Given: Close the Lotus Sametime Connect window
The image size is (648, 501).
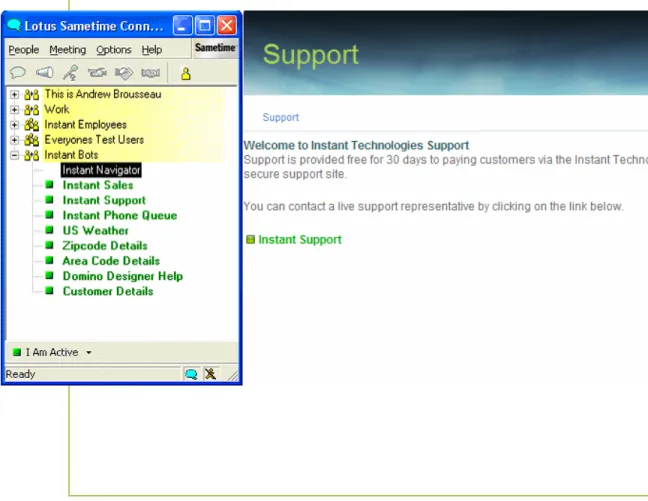Looking at the screenshot, I should pyautogui.click(x=227, y=26).
